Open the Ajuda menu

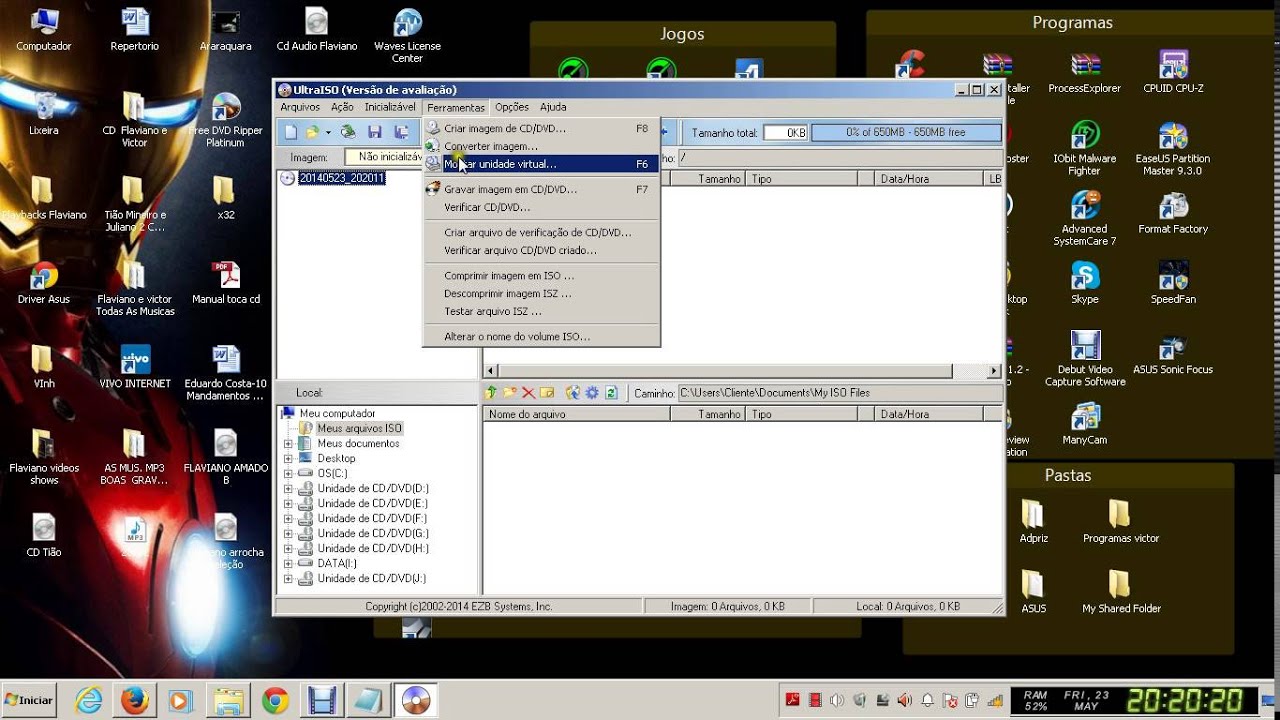[553, 107]
